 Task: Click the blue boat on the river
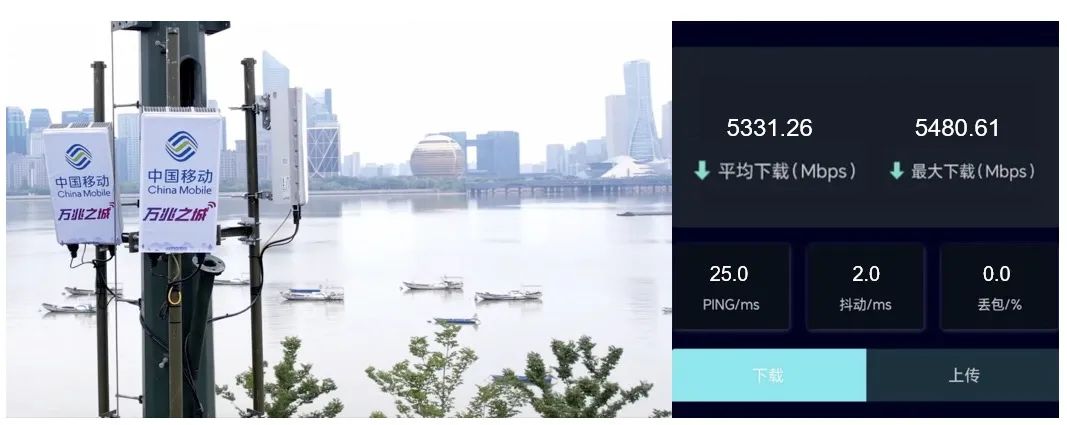(x=456, y=320)
